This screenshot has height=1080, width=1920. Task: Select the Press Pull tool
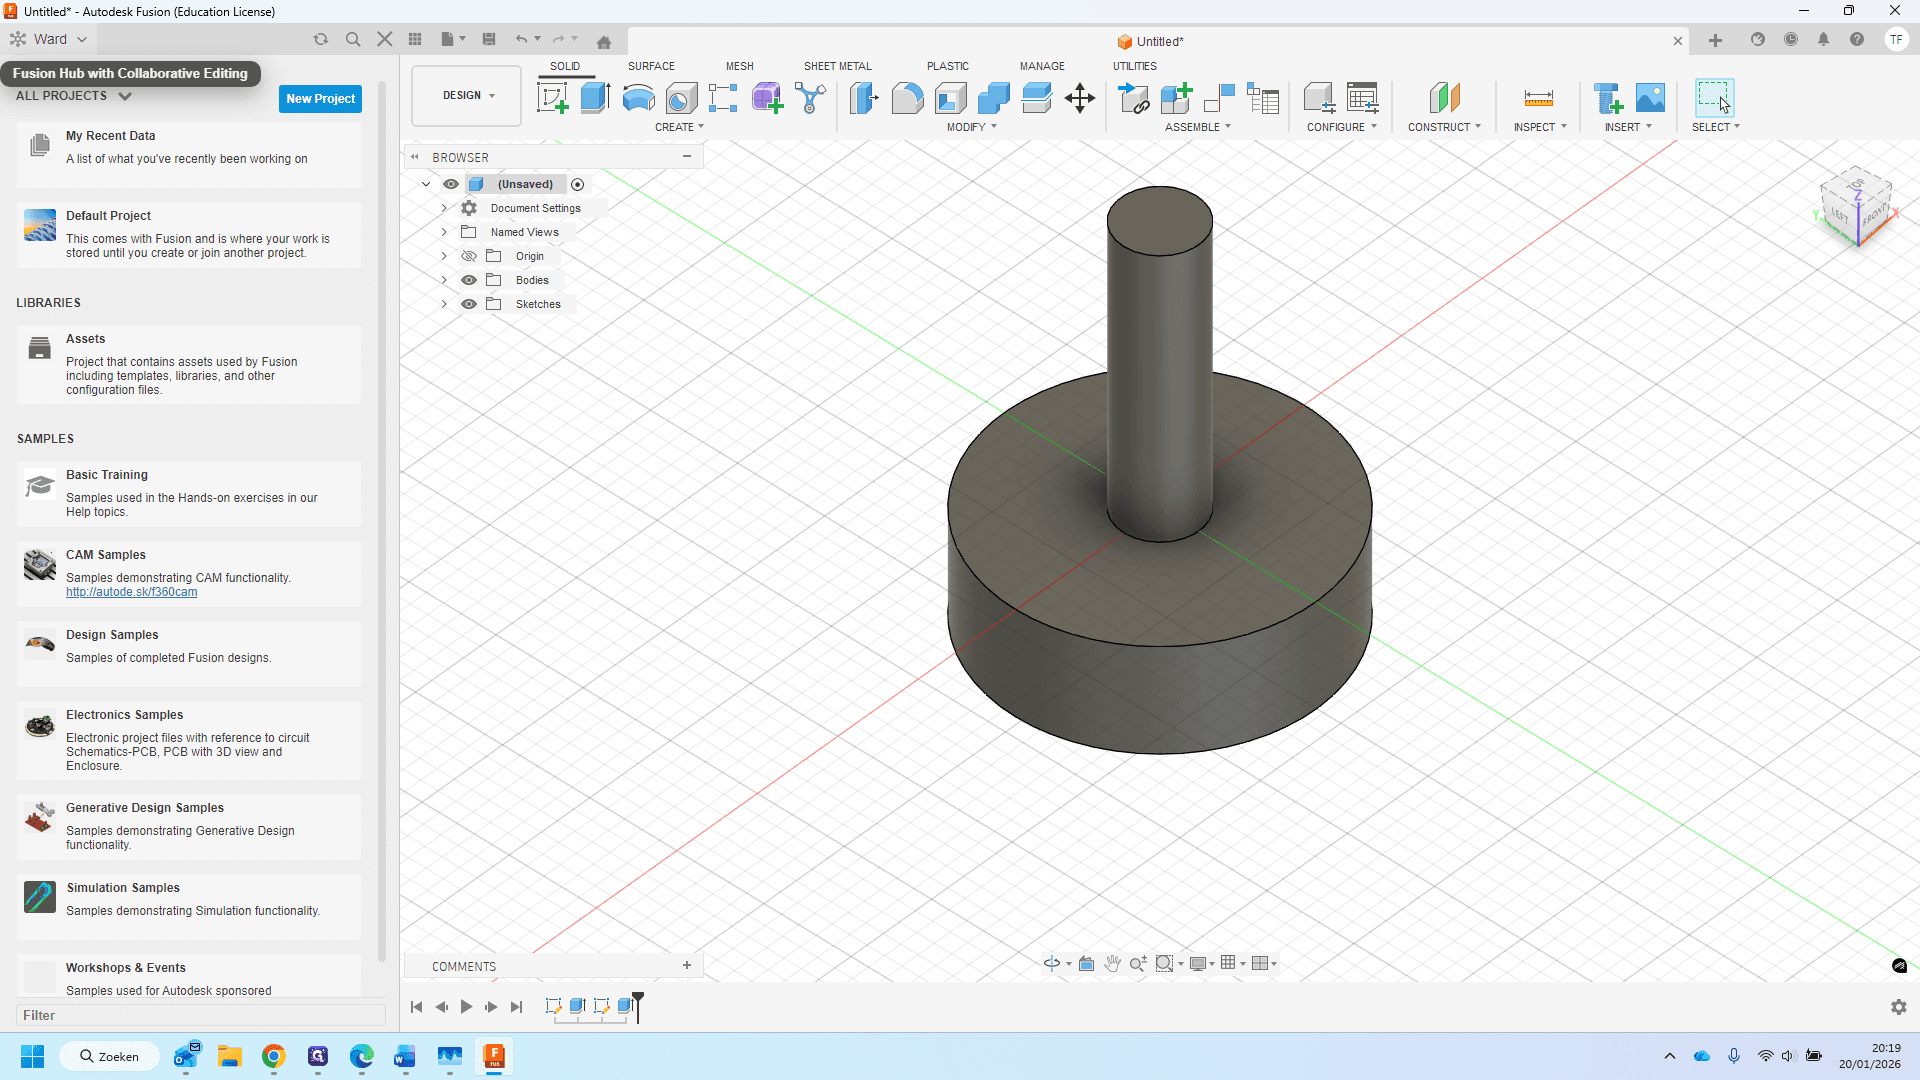click(x=864, y=98)
